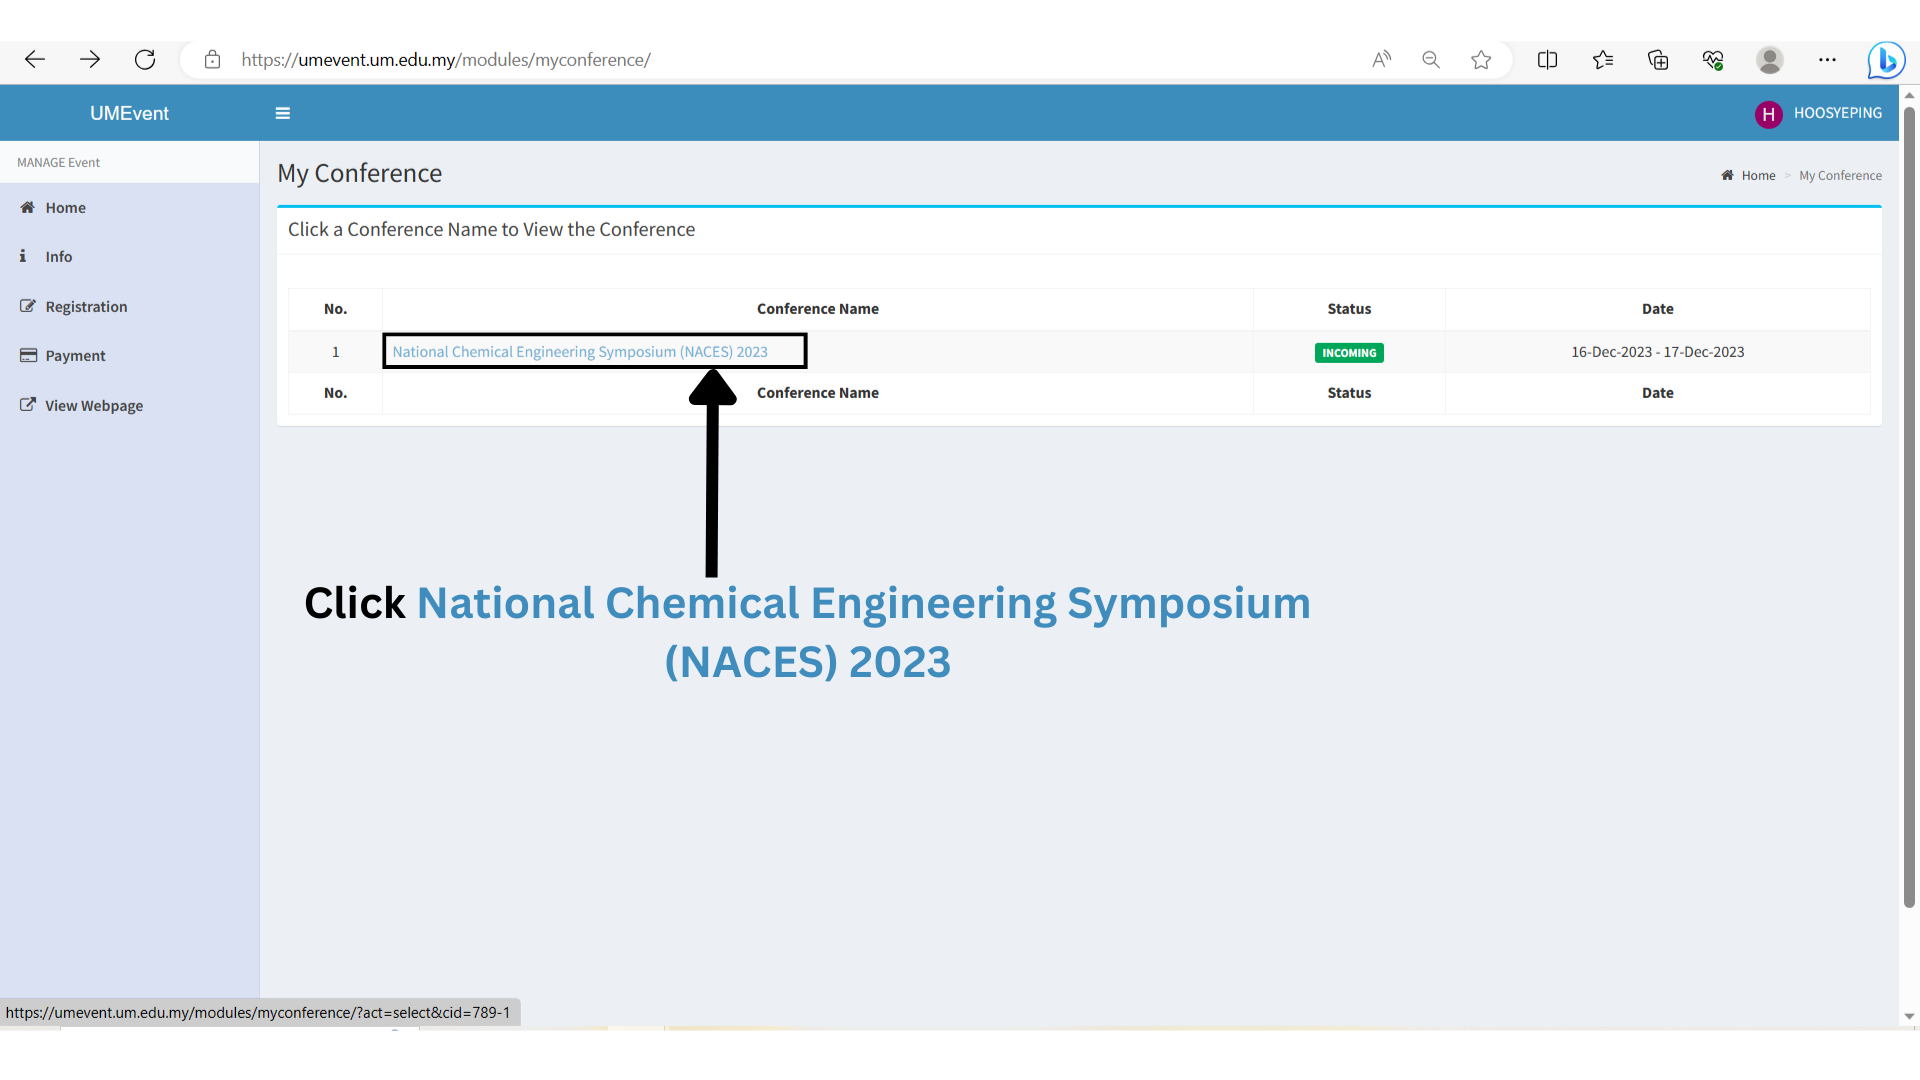1920x1080 pixels.
Task: Open the Bing chat sidebar icon
Action: click(x=1886, y=60)
